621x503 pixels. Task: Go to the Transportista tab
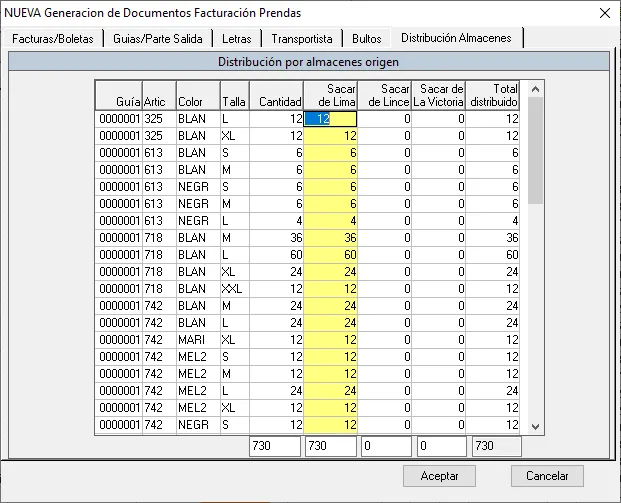[x=302, y=39]
